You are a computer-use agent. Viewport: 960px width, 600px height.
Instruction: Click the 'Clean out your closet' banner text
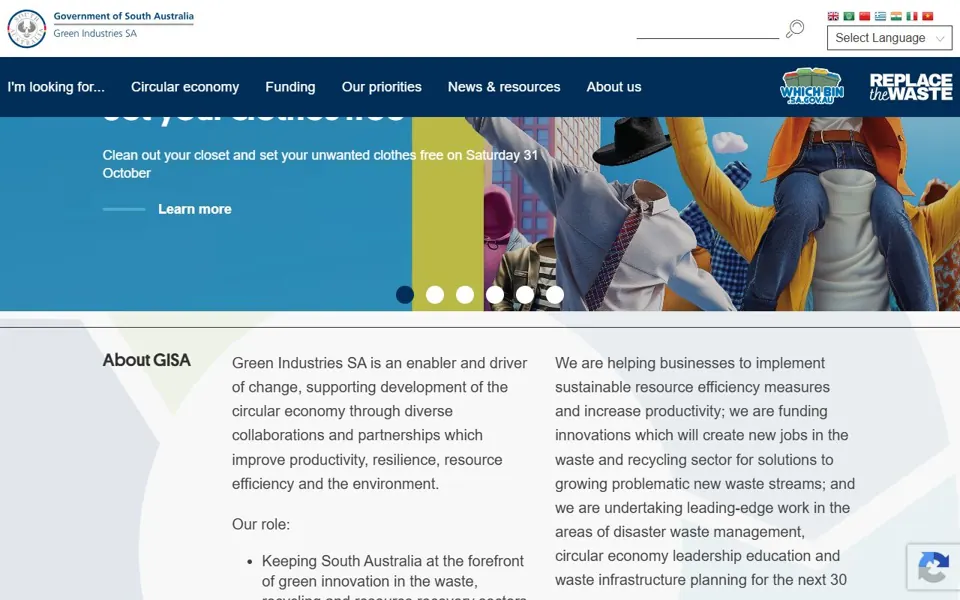click(x=320, y=164)
